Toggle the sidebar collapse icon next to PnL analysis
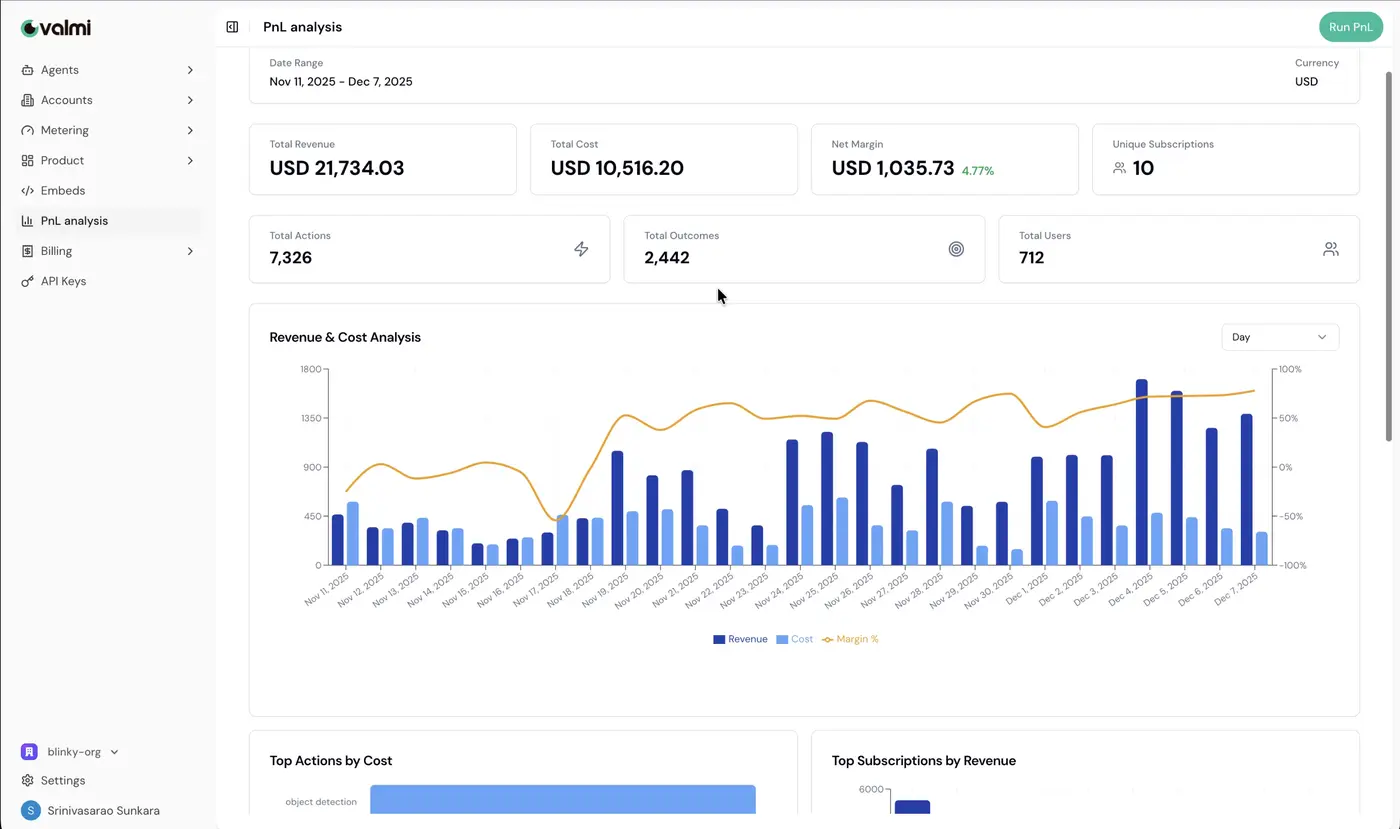 pyautogui.click(x=231, y=27)
